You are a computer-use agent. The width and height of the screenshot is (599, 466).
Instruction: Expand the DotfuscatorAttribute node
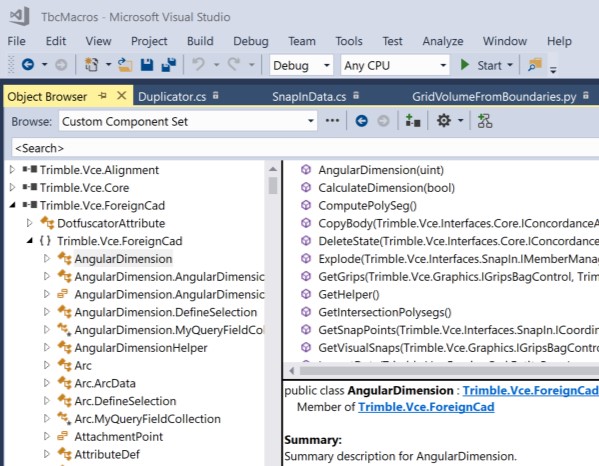pyautogui.click(x=29, y=223)
